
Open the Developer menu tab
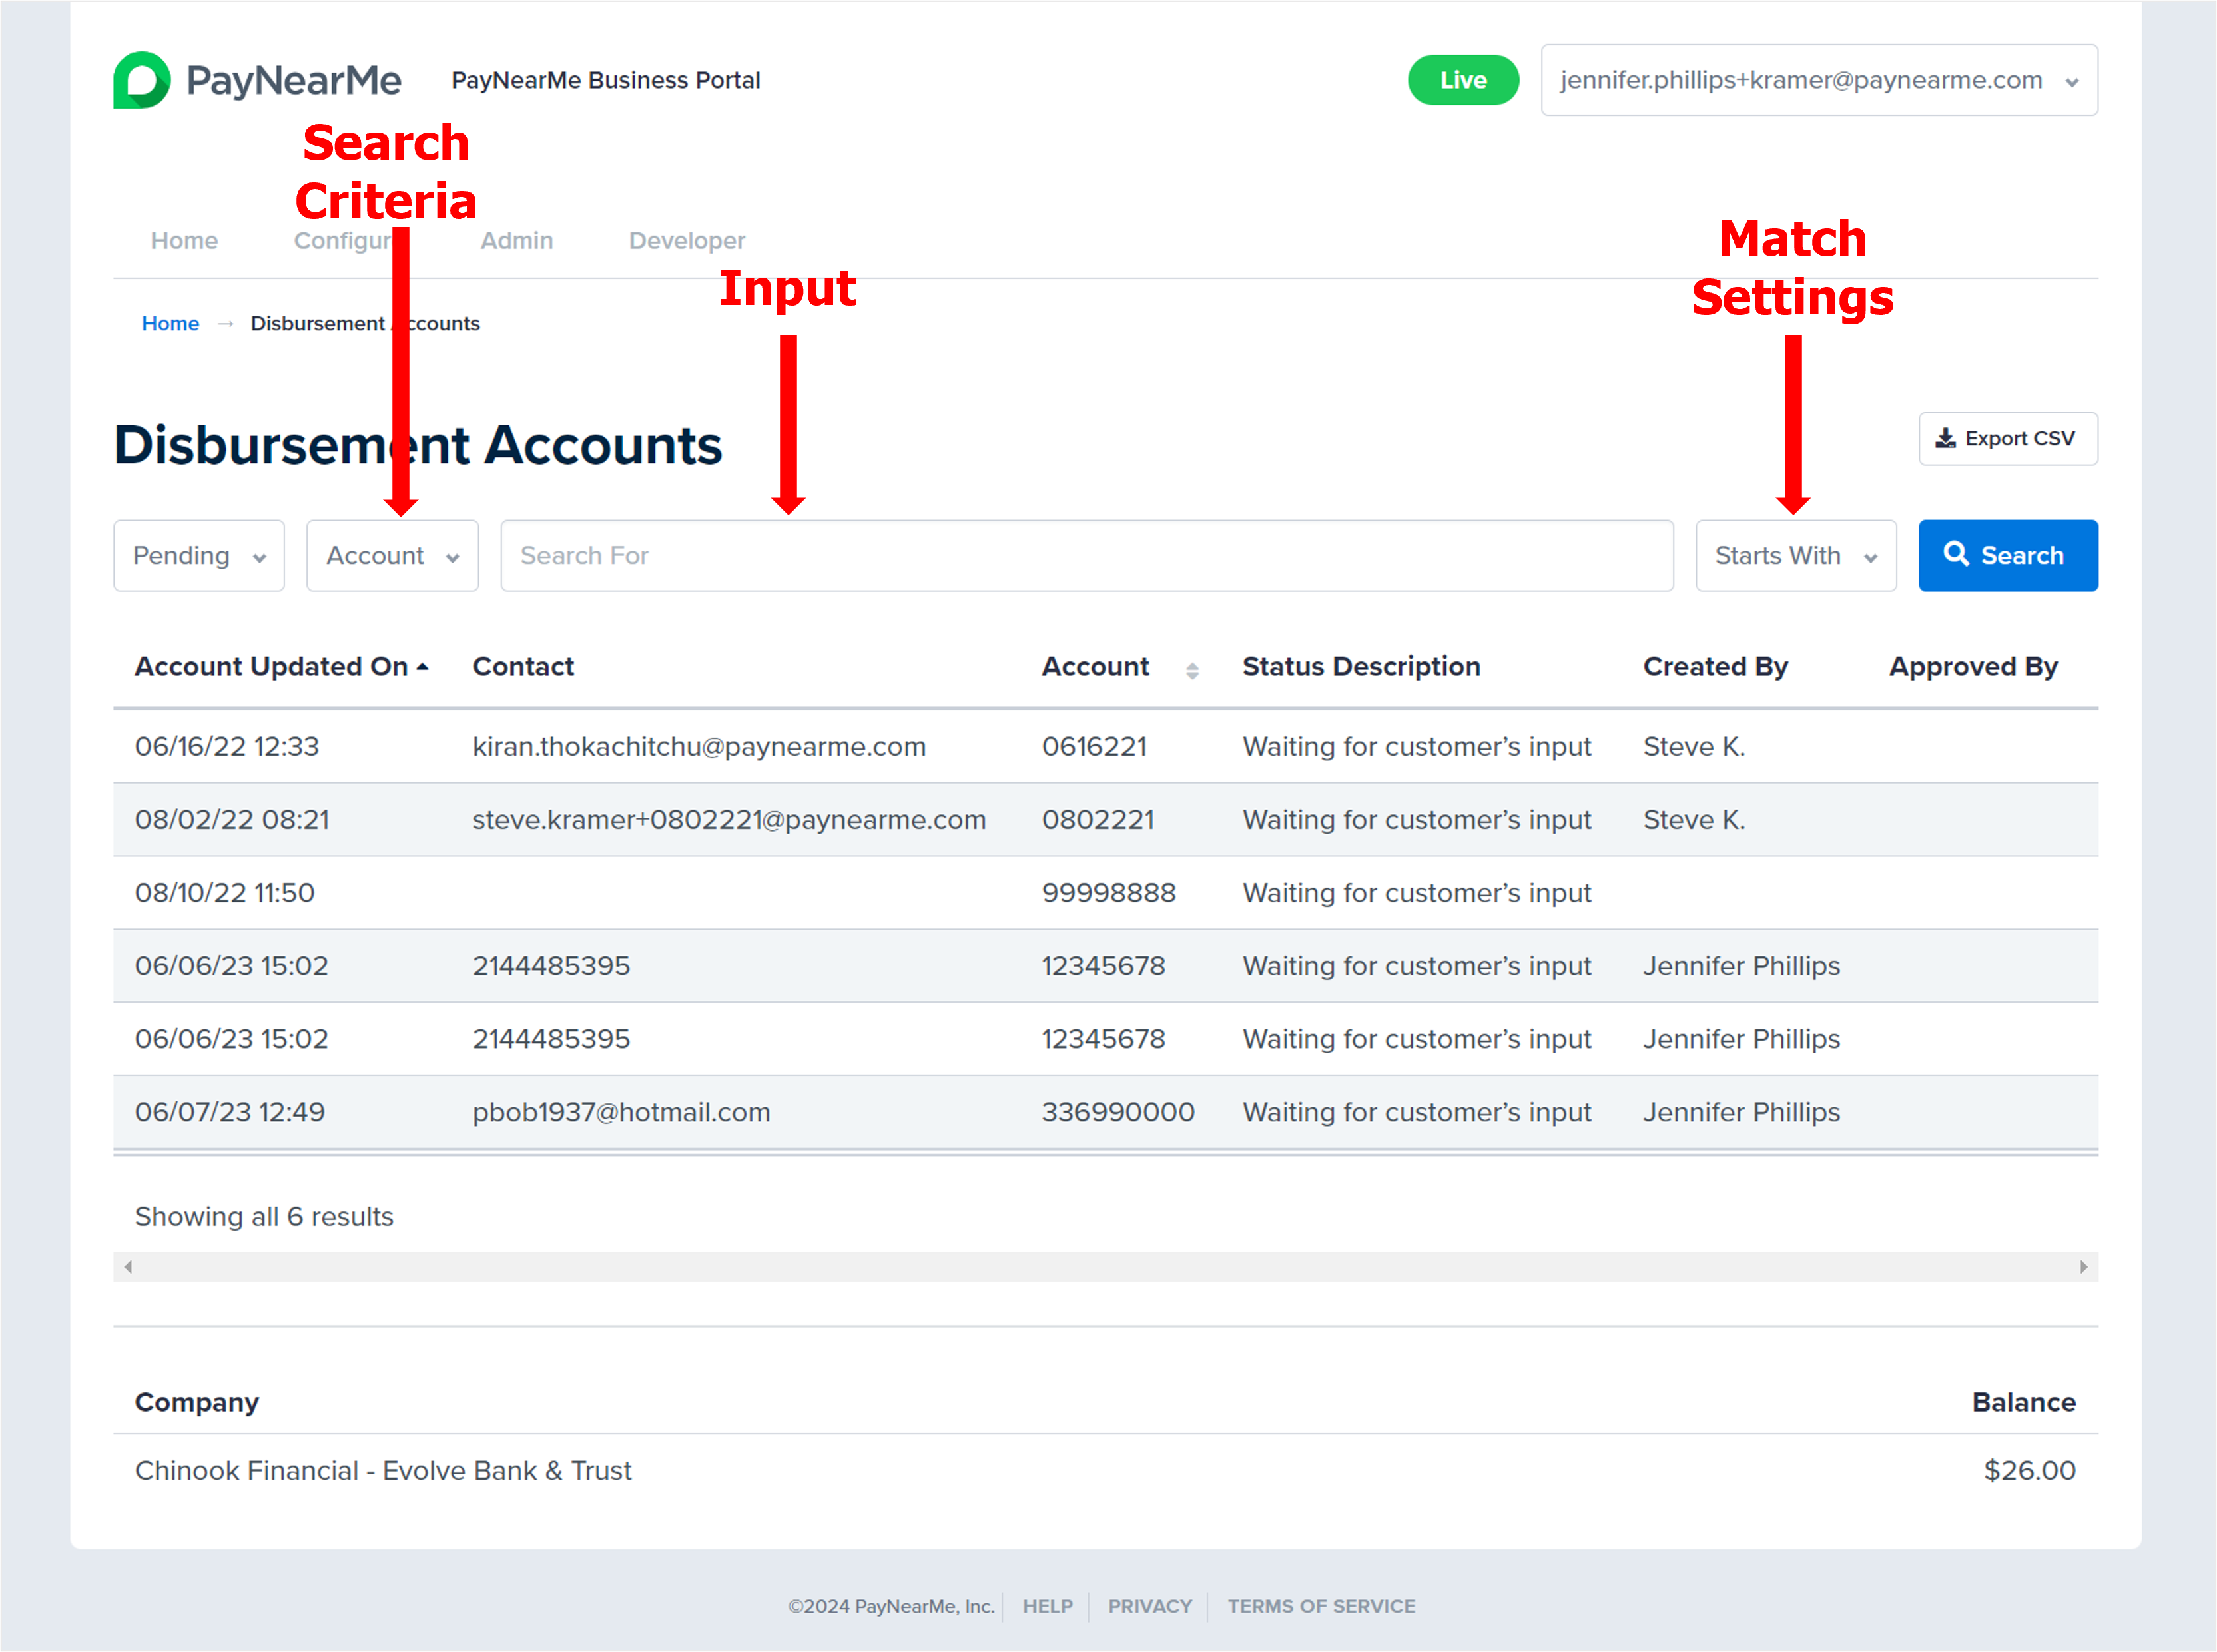click(x=686, y=241)
